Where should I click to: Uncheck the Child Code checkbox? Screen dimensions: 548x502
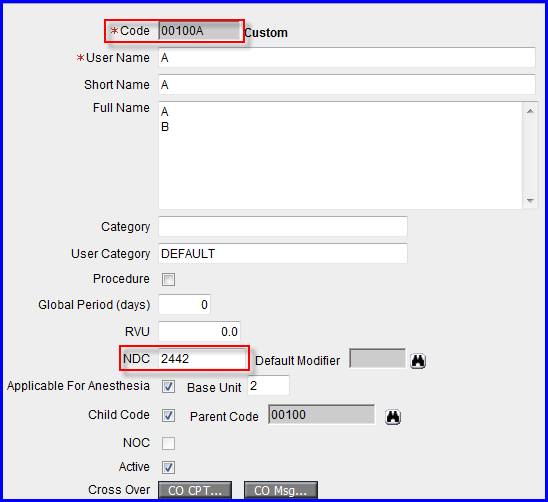pos(168,416)
